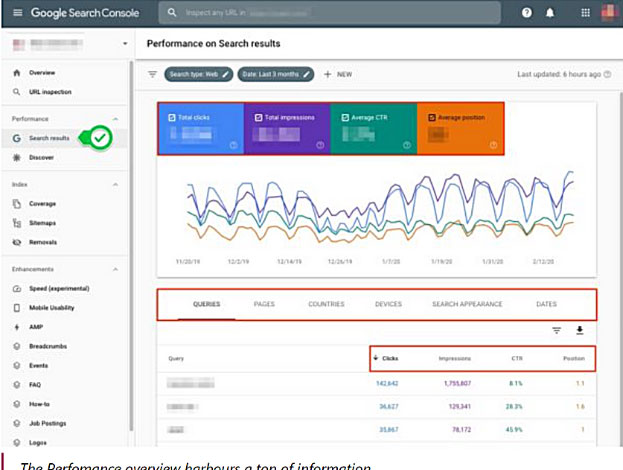Switch to the Pages tab
This screenshot has width=623, height=470.
[264, 304]
